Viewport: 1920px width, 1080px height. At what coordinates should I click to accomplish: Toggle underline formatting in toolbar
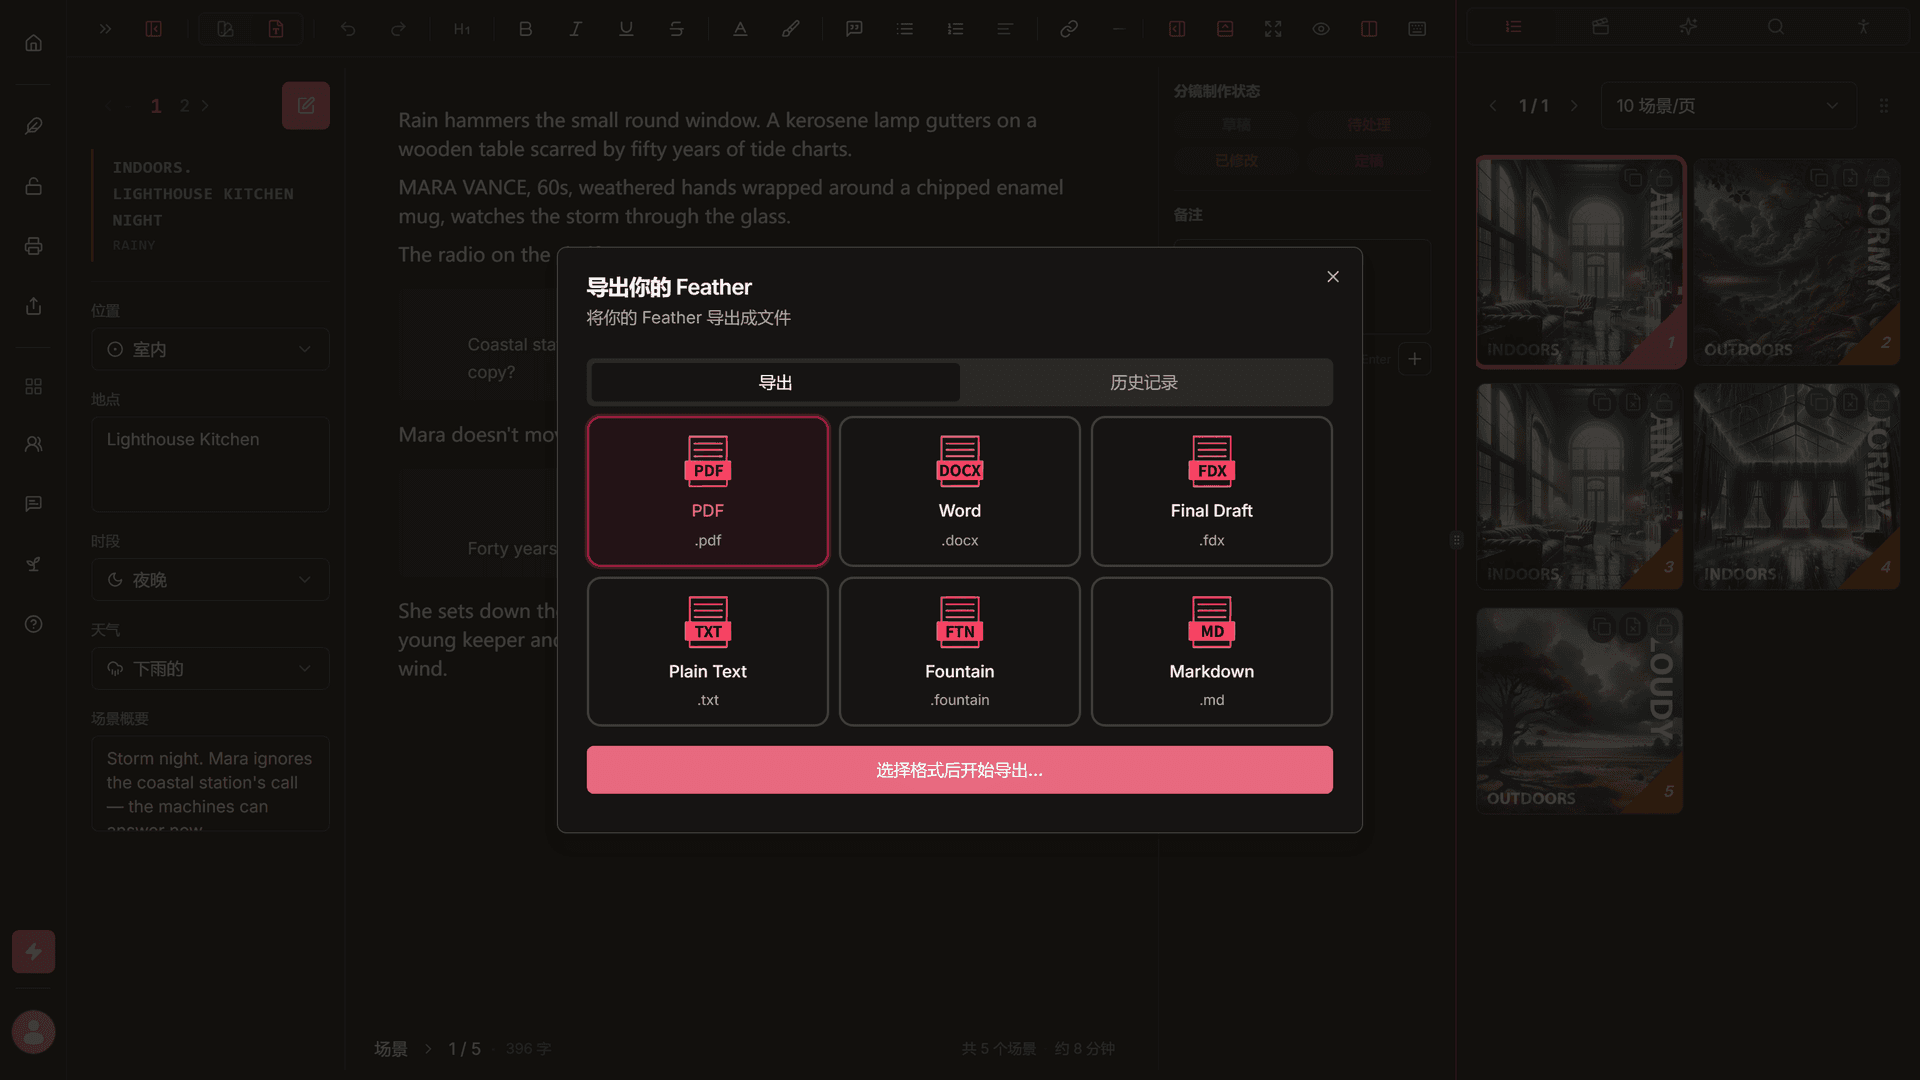pos(626,29)
